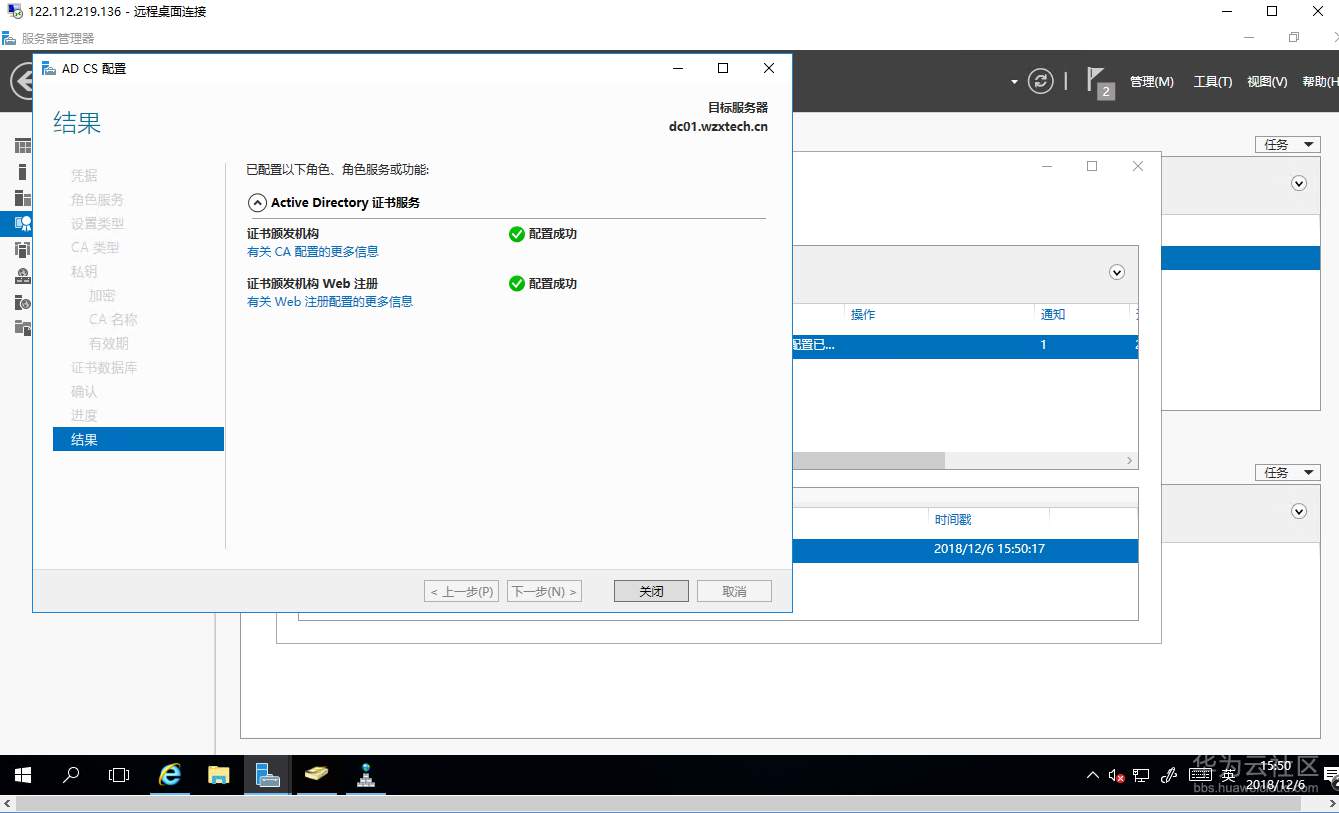Screen dimensions: 1339x813
Task: Open the Windows Start menu
Action: click(x=22, y=775)
